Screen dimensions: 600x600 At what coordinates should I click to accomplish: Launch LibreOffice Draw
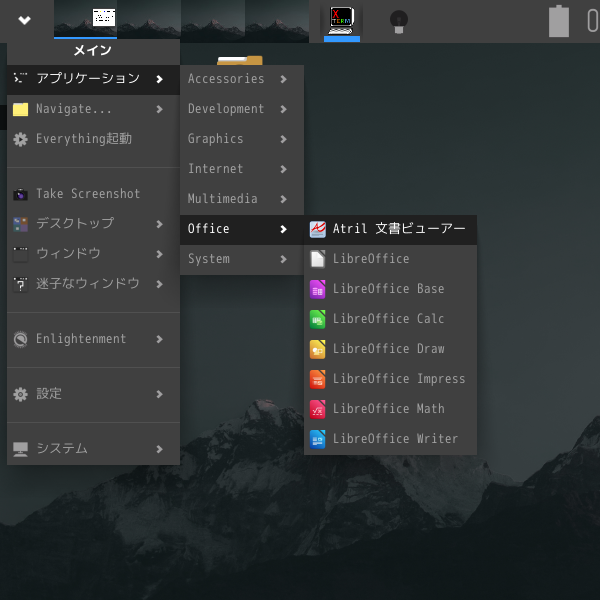click(x=390, y=349)
